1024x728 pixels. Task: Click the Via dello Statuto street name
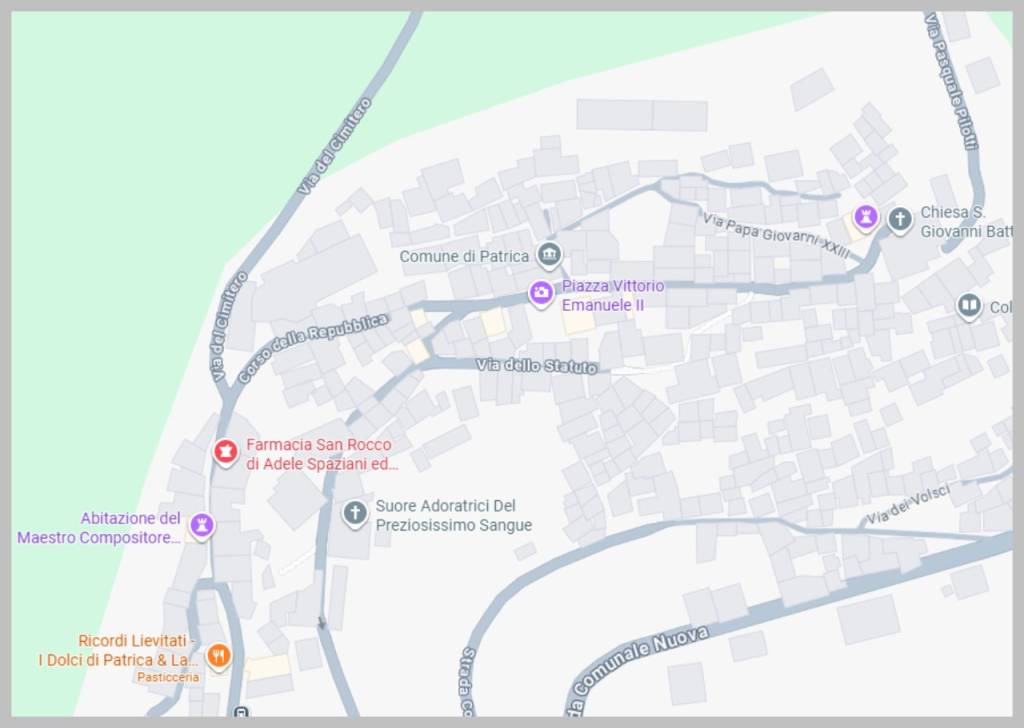coord(536,366)
